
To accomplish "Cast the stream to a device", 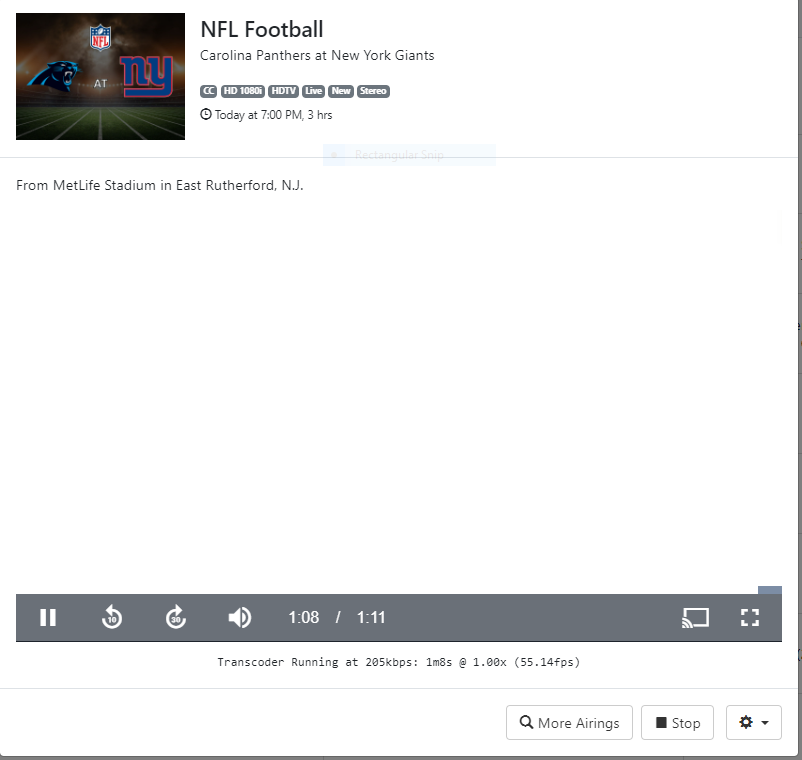I will (695, 617).
